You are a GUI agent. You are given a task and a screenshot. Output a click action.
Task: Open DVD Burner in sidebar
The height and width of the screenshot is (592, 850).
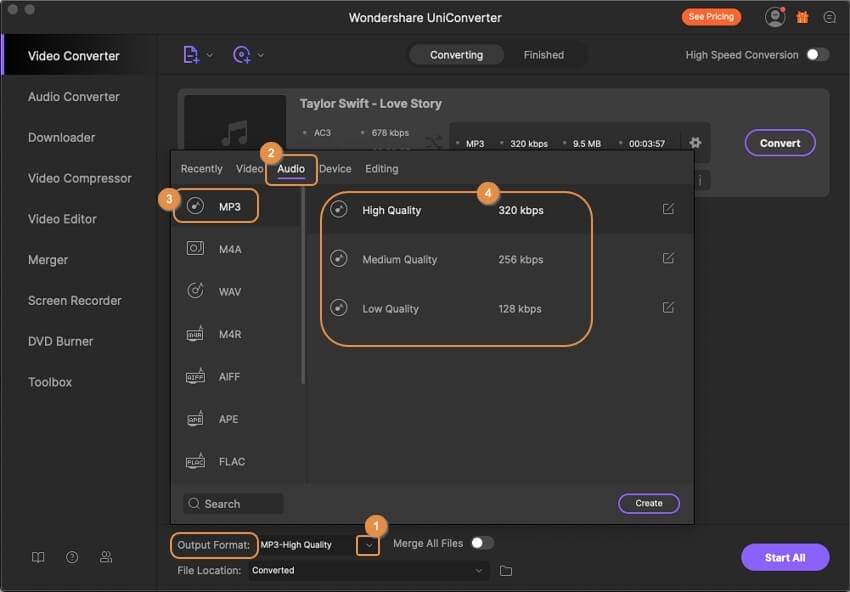[x=61, y=342]
